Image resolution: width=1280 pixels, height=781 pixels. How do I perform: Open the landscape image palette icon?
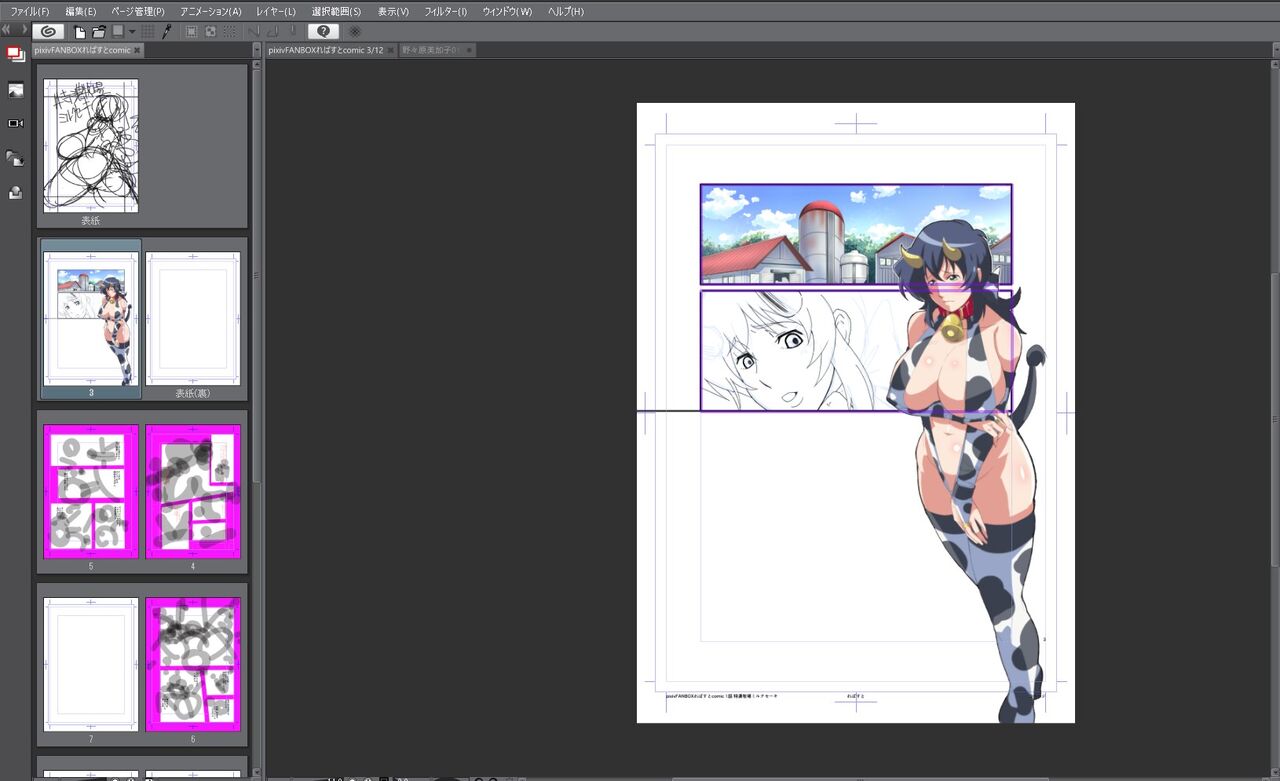coord(16,90)
